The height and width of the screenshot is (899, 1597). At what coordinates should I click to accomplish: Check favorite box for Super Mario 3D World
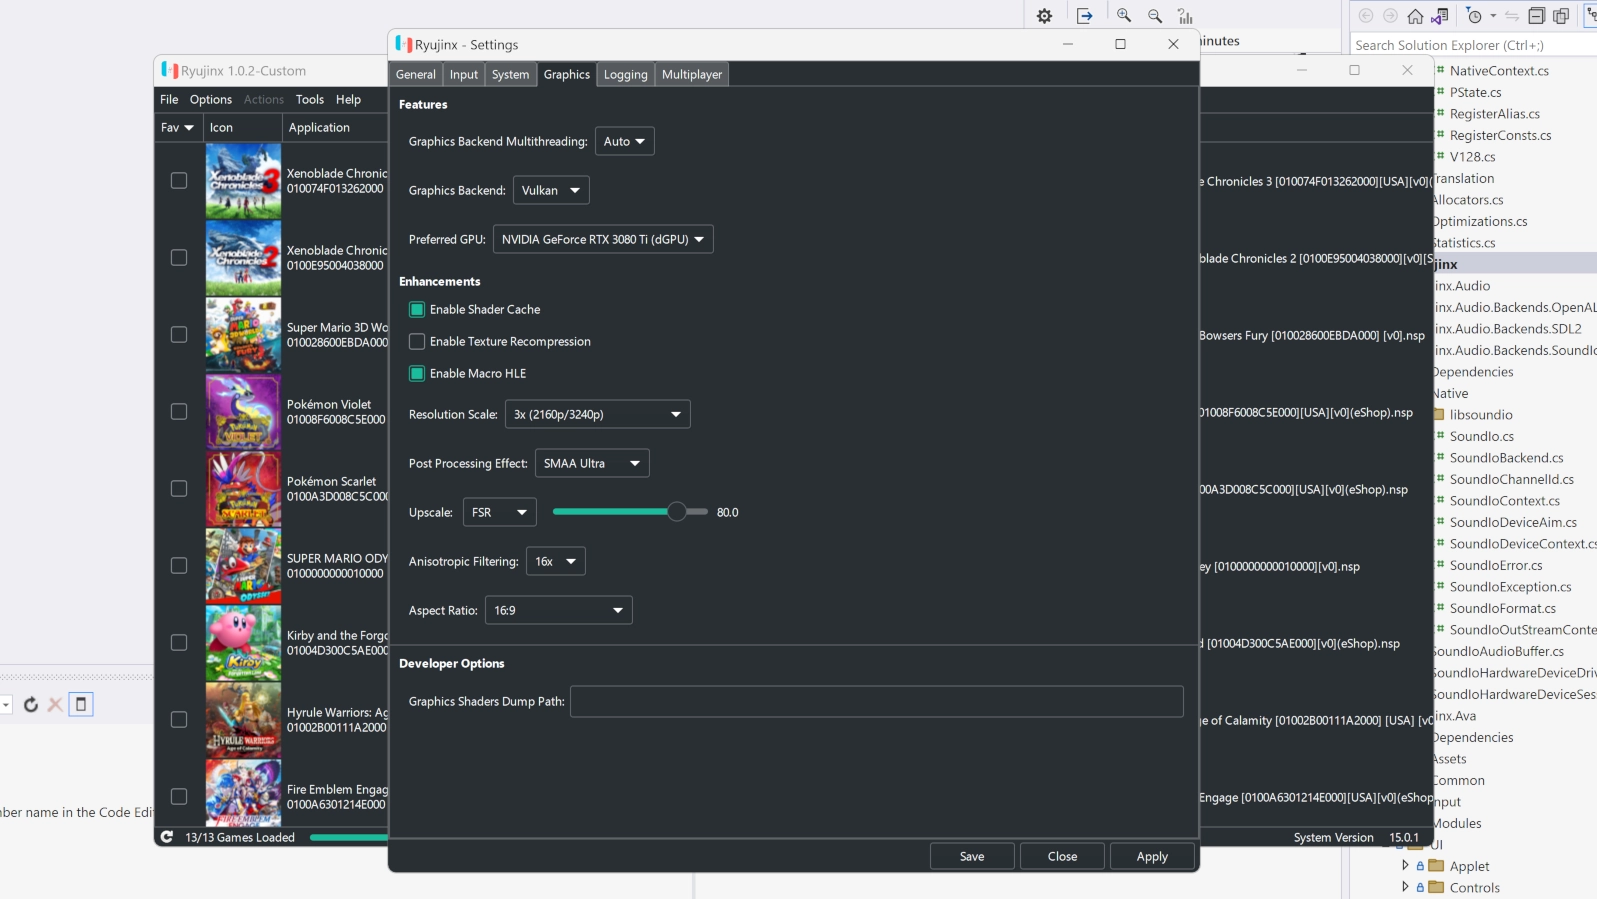[x=179, y=335]
